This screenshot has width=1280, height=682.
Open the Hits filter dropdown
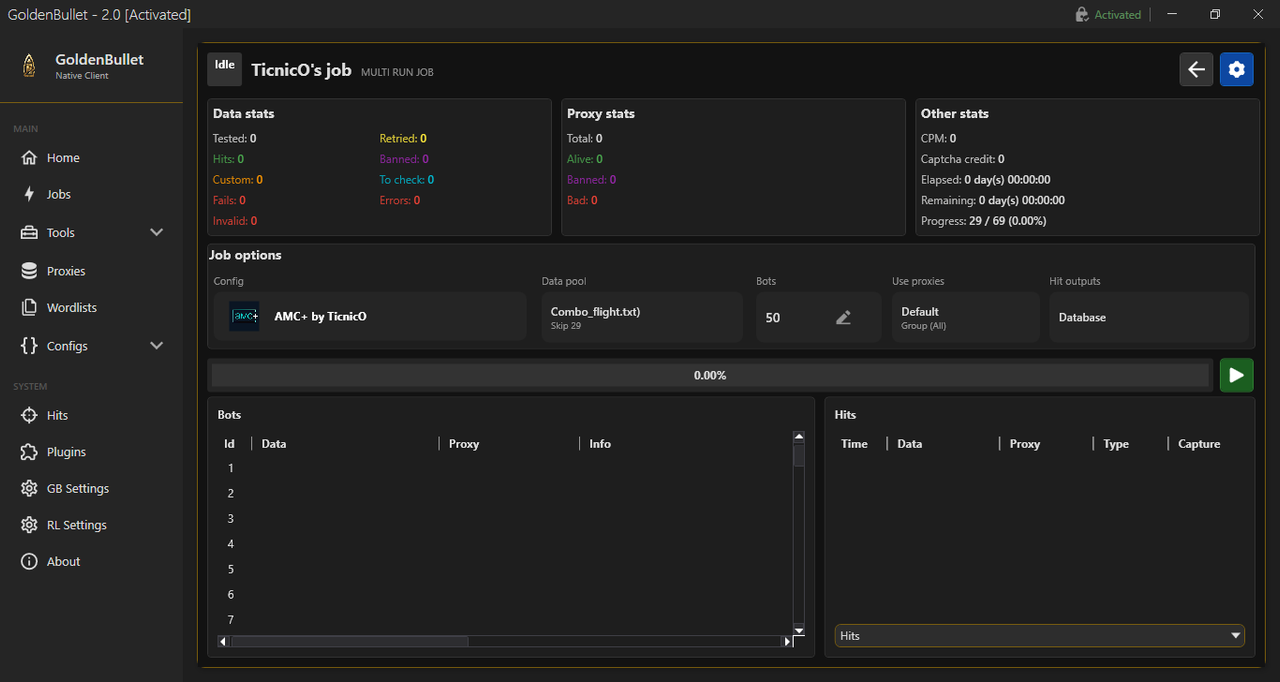[1040, 636]
